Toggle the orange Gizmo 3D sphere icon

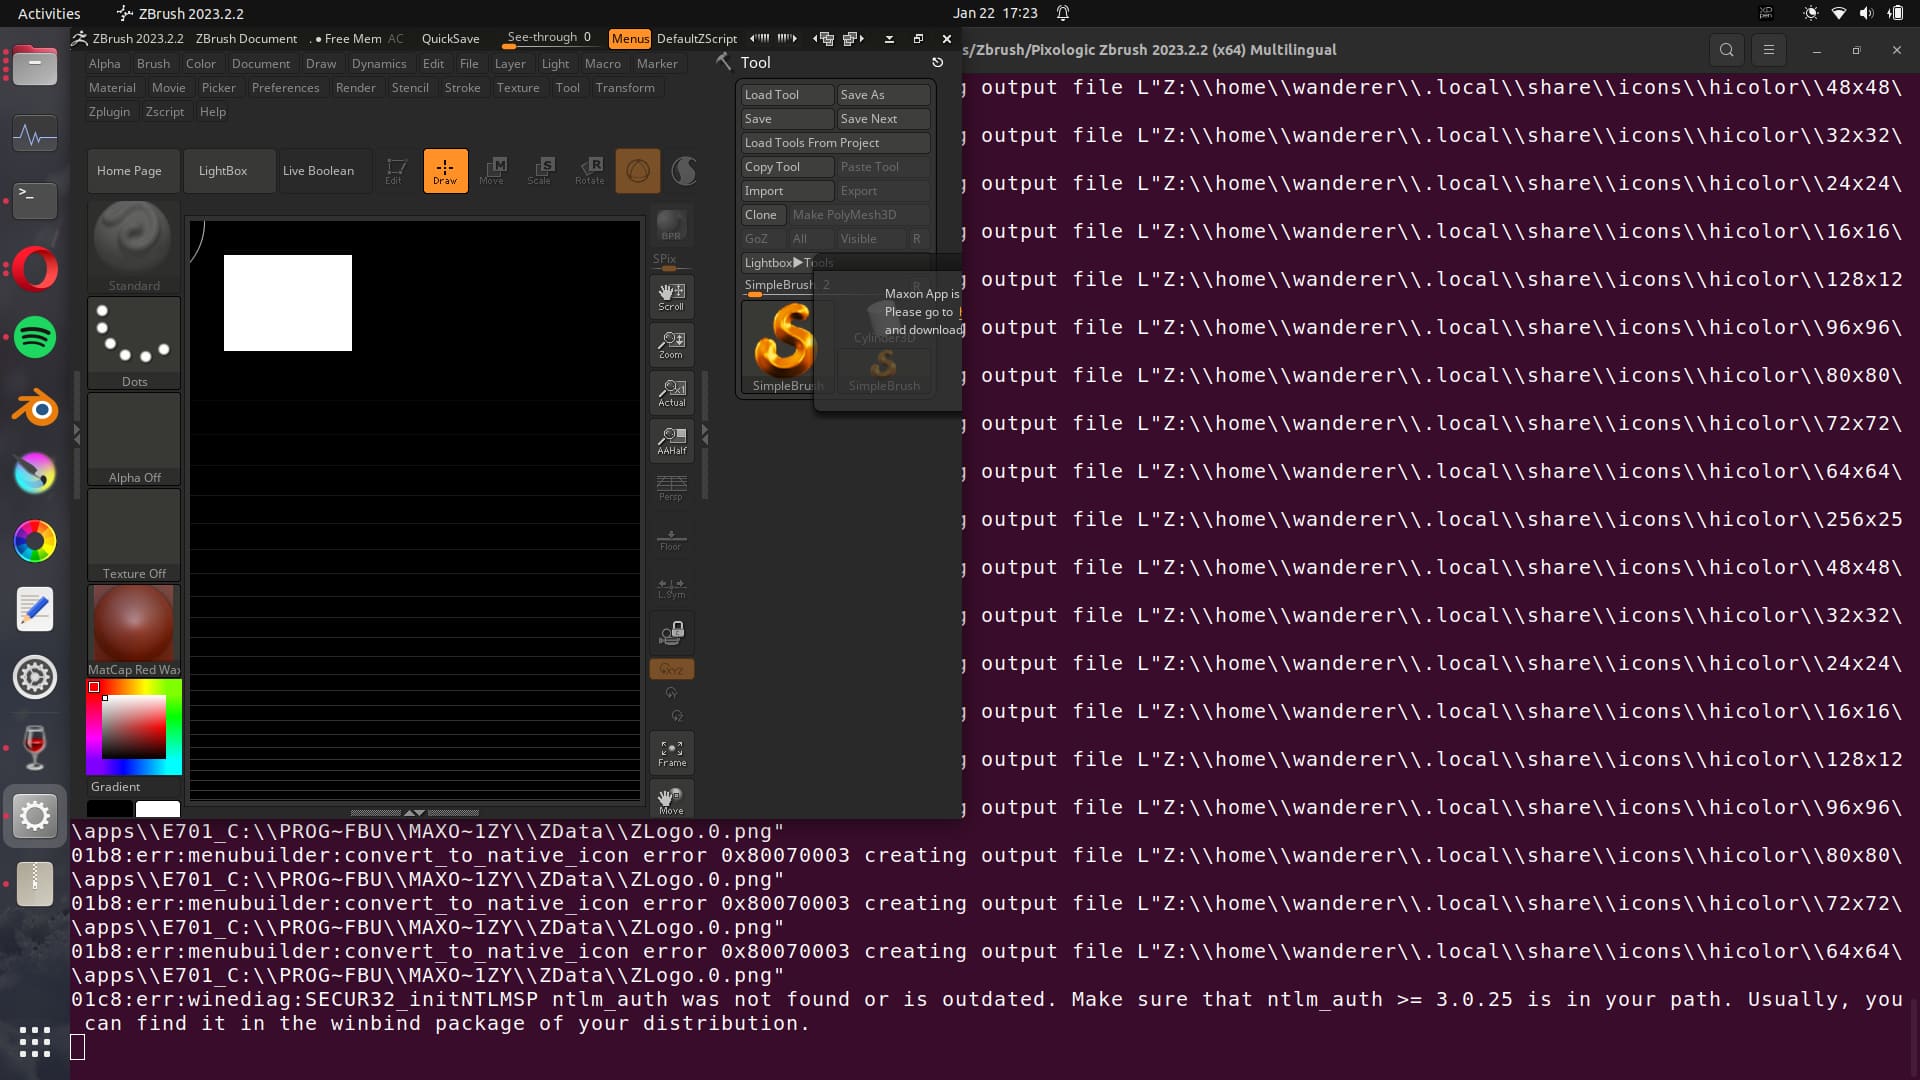pos(638,171)
